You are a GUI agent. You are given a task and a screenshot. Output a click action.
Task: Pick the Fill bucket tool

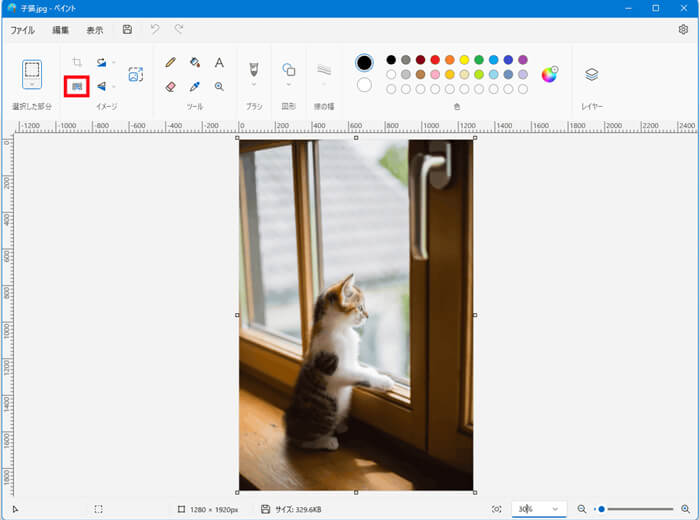point(195,63)
